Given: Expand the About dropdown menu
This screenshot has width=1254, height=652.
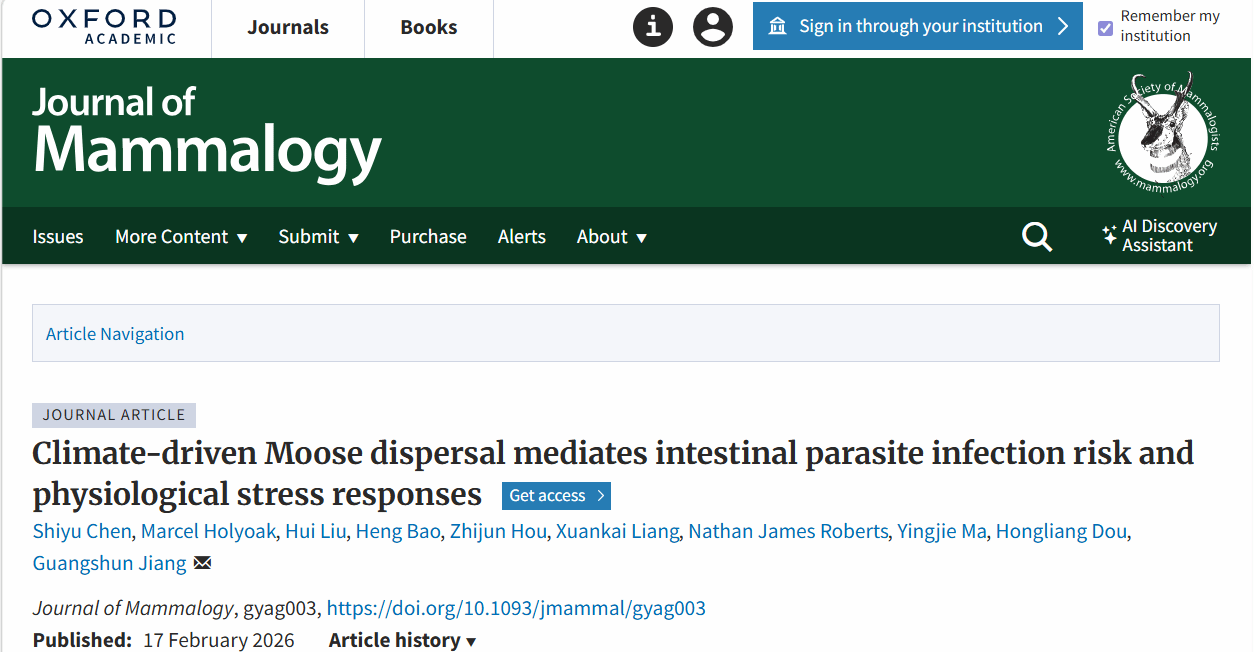Looking at the screenshot, I should click(x=611, y=237).
